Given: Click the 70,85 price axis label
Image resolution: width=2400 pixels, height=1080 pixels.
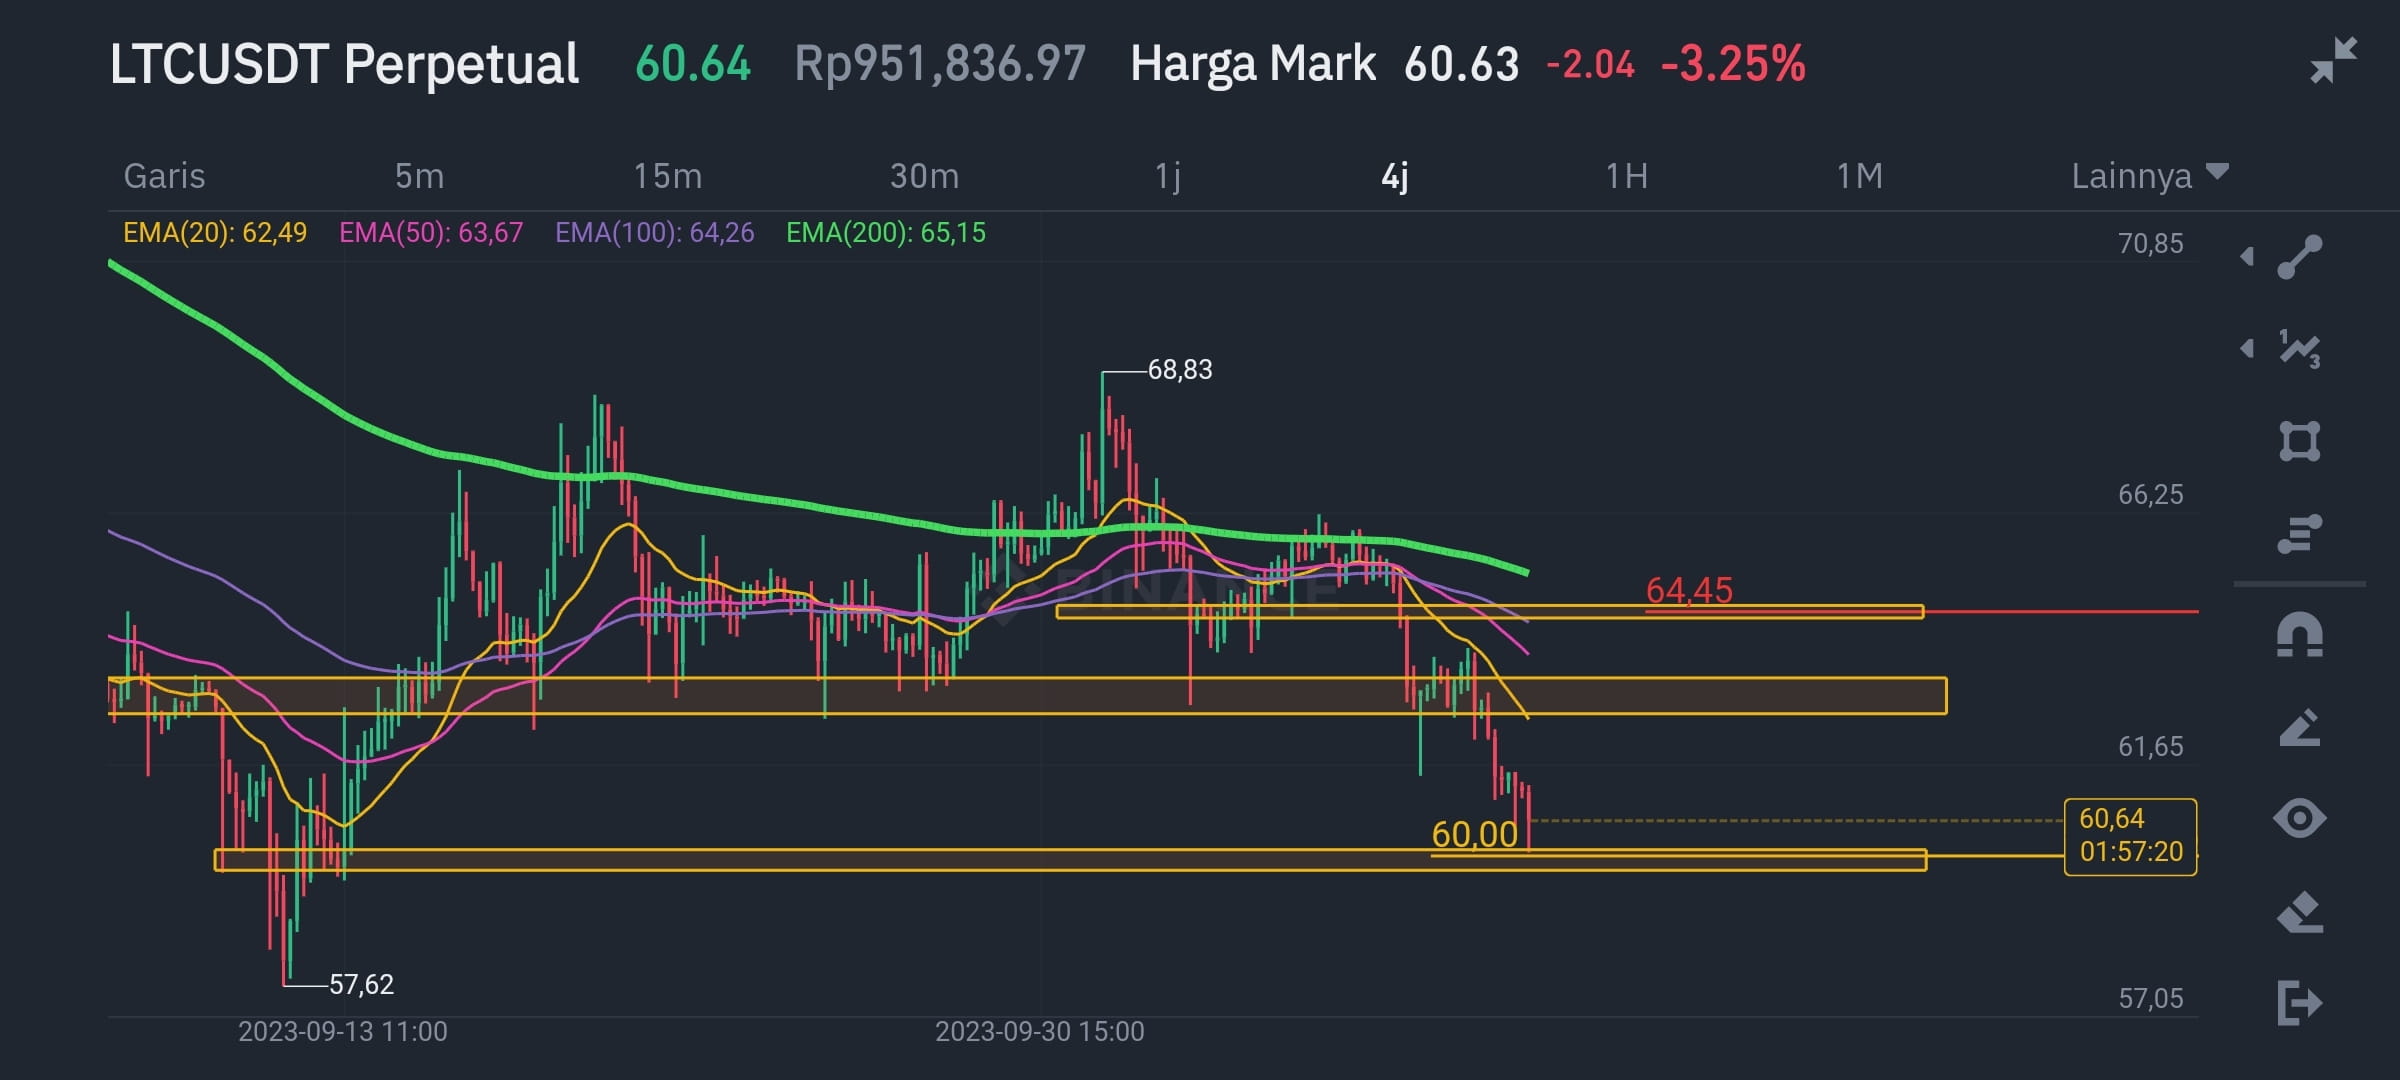Looking at the screenshot, I should click(2150, 243).
